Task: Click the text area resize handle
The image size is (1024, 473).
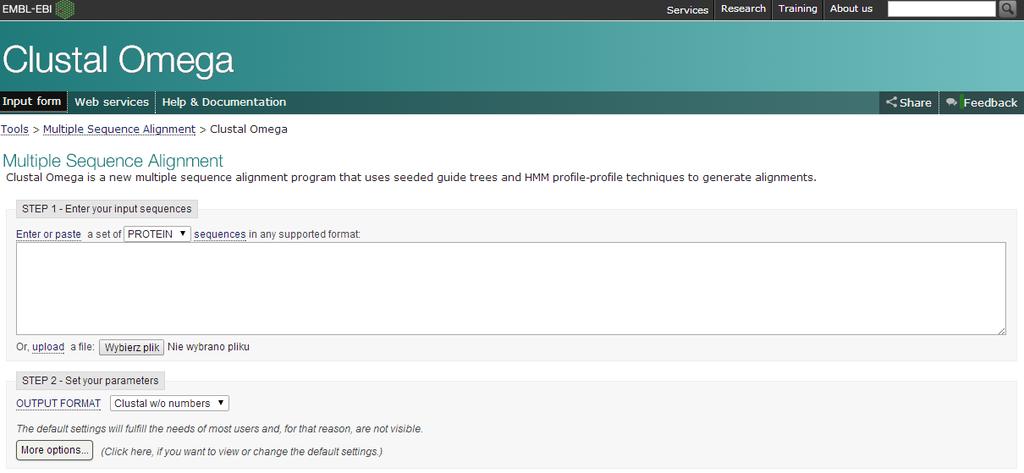Action: (x=1002, y=331)
